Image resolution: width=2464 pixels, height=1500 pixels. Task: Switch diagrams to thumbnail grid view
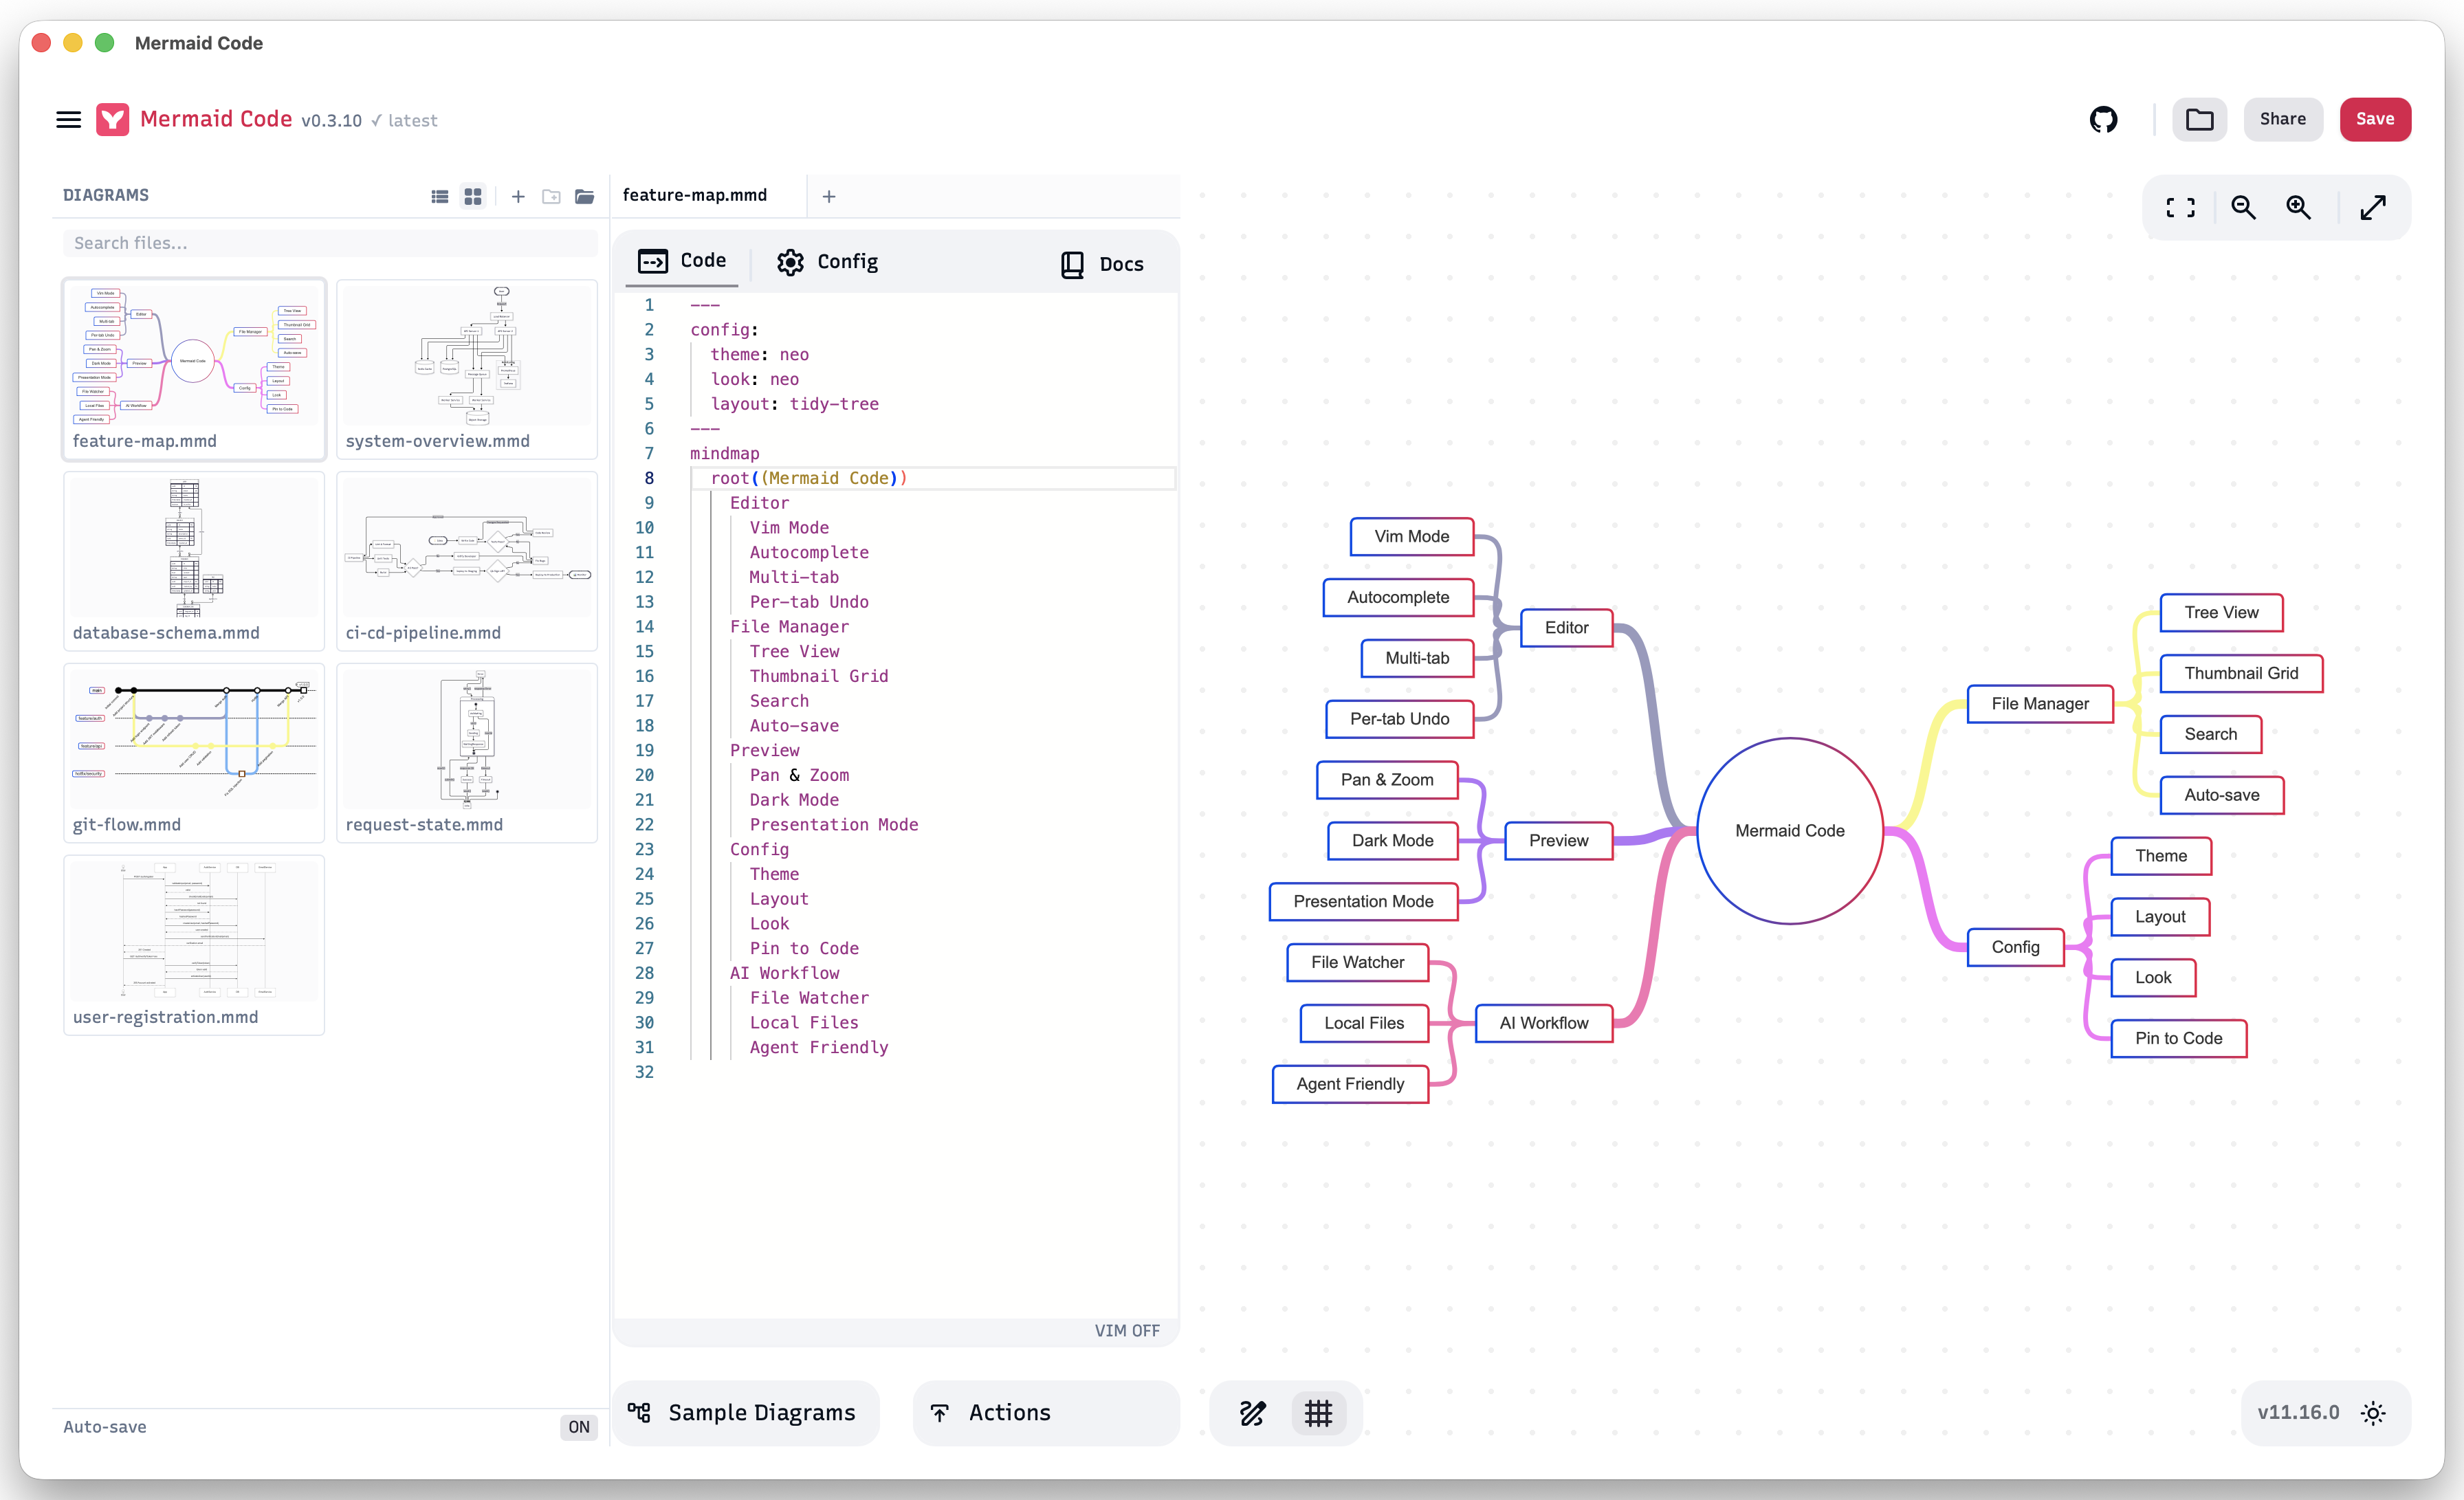click(x=473, y=197)
